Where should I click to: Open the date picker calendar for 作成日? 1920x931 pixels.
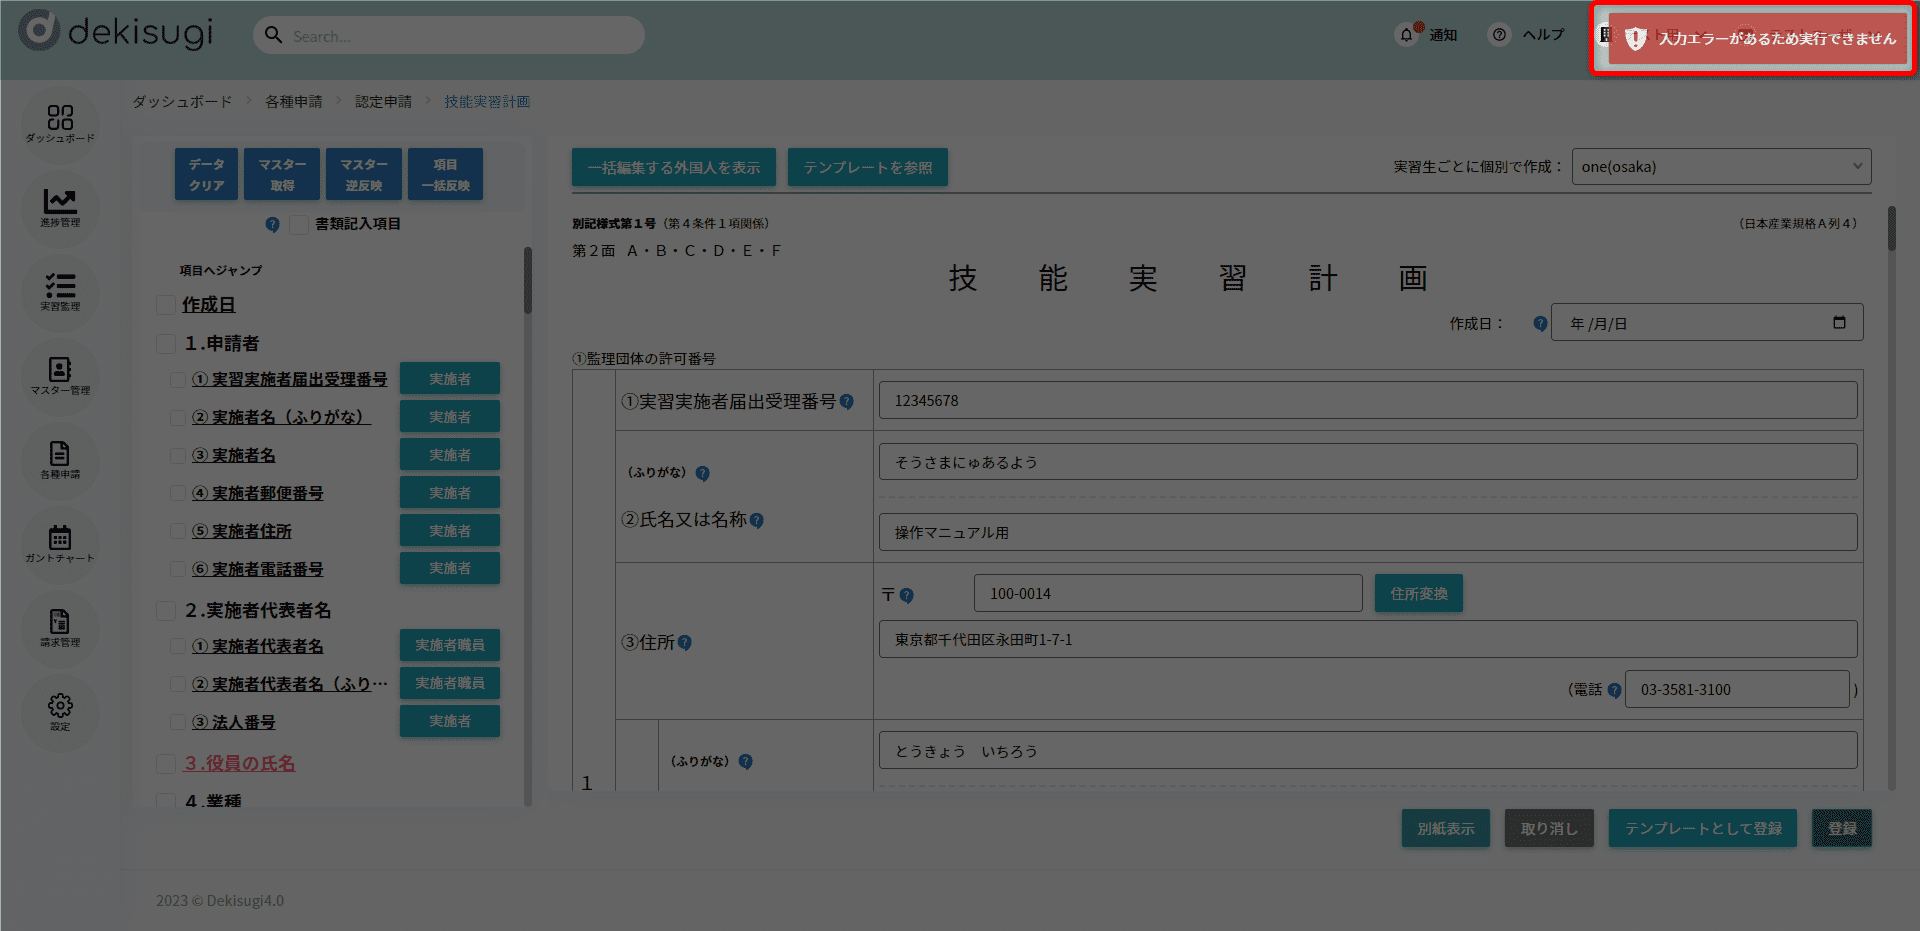tap(1839, 323)
